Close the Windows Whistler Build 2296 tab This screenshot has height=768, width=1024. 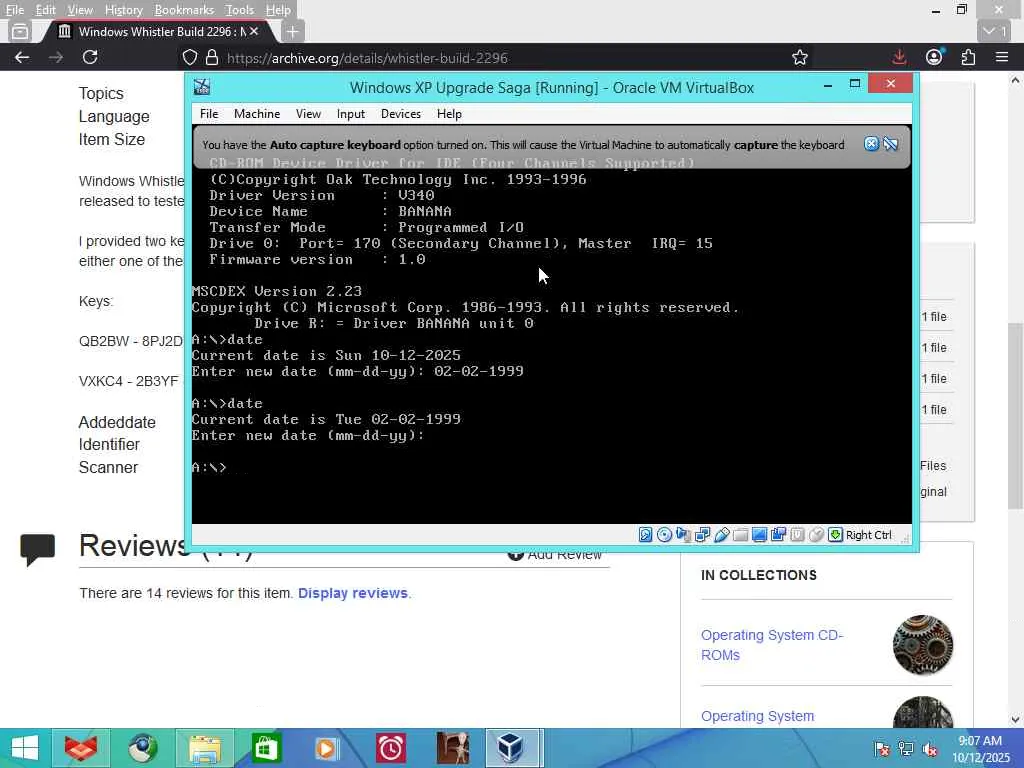(254, 31)
